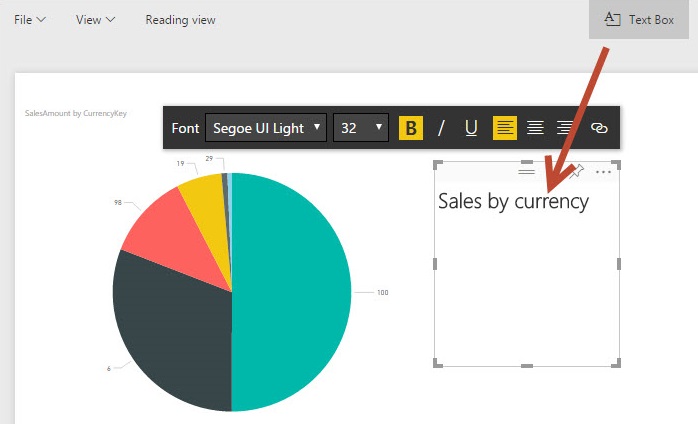Click the Text Box button icon
Image resolution: width=698 pixels, height=424 pixels.
[613, 20]
